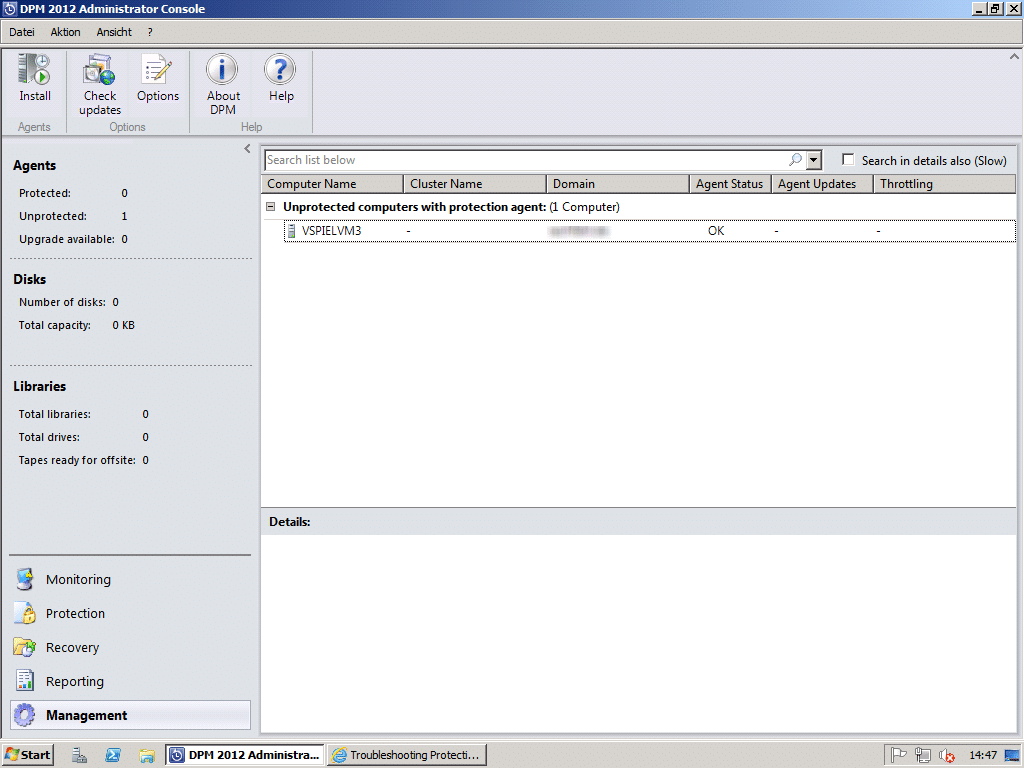1024x768 pixels.
Task: Click the Unprotected computers group heading
Action: click(451, 206)
